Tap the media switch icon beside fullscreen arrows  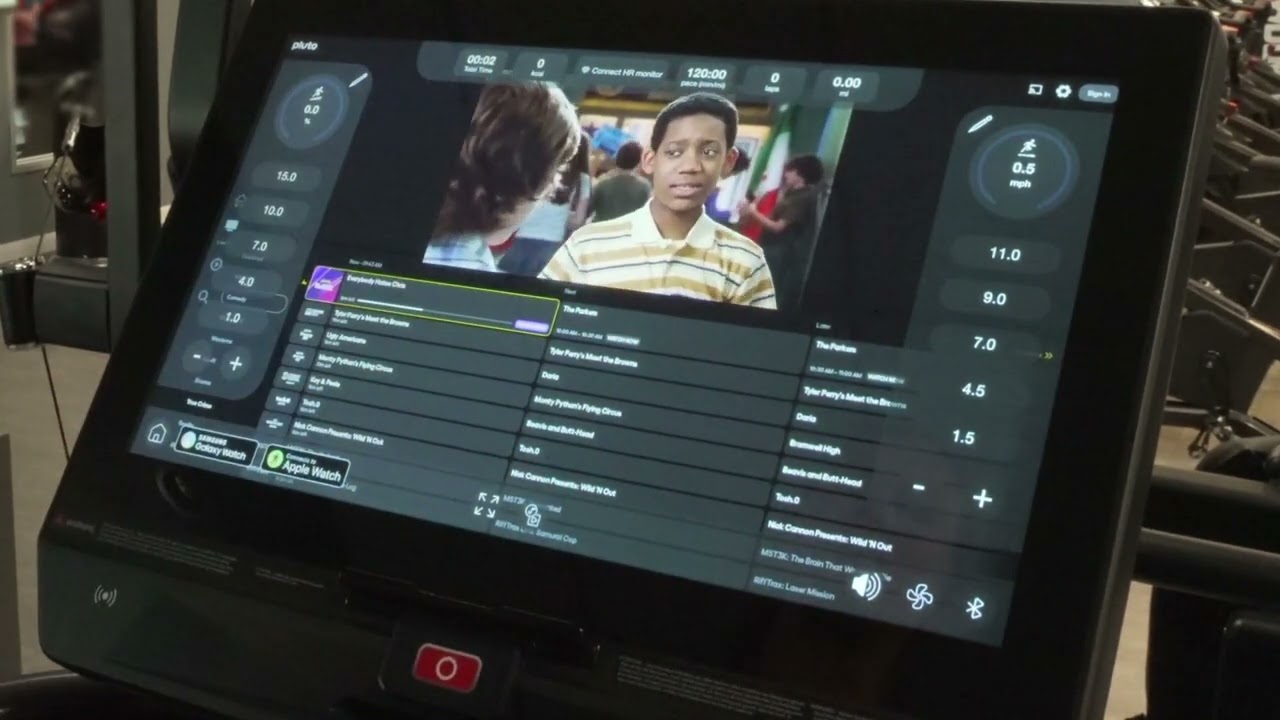(x=533, y=515)
